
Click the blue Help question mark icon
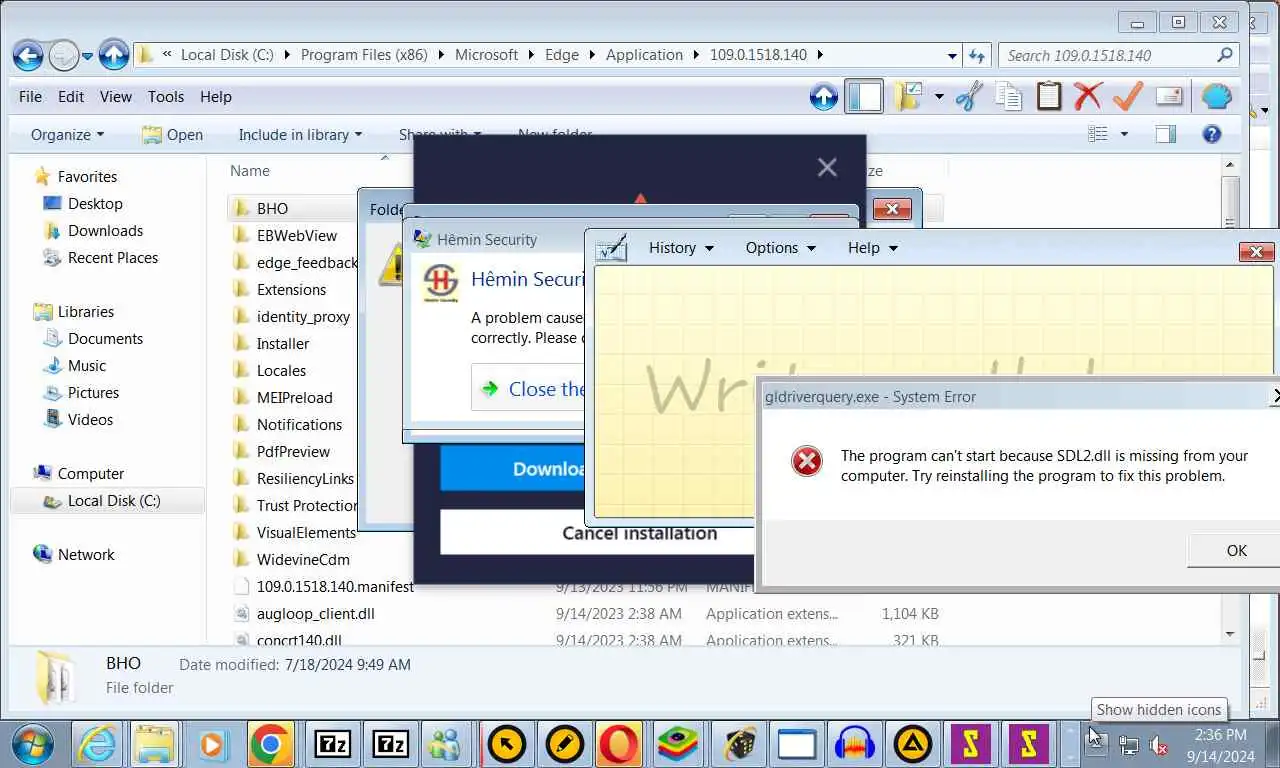[1212, 134]
